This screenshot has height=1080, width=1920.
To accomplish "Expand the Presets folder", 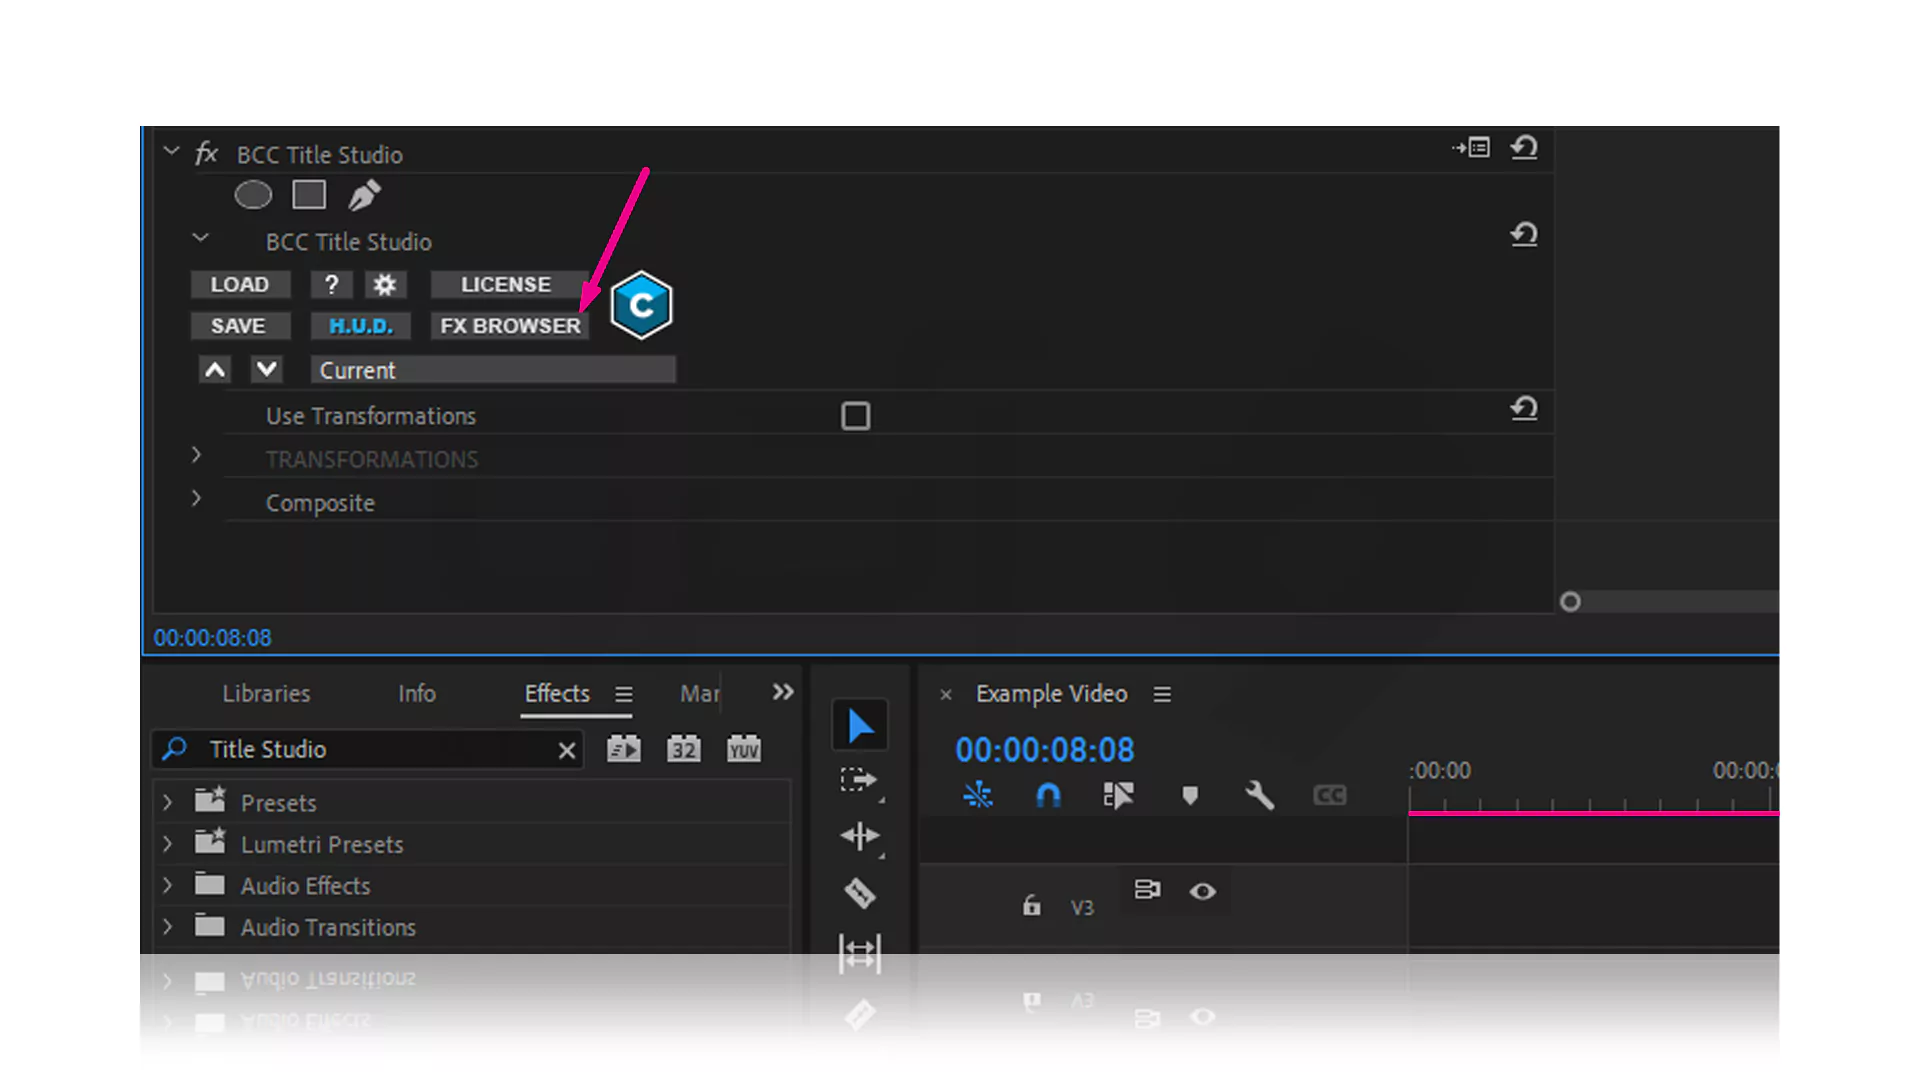I will point(168,802).
